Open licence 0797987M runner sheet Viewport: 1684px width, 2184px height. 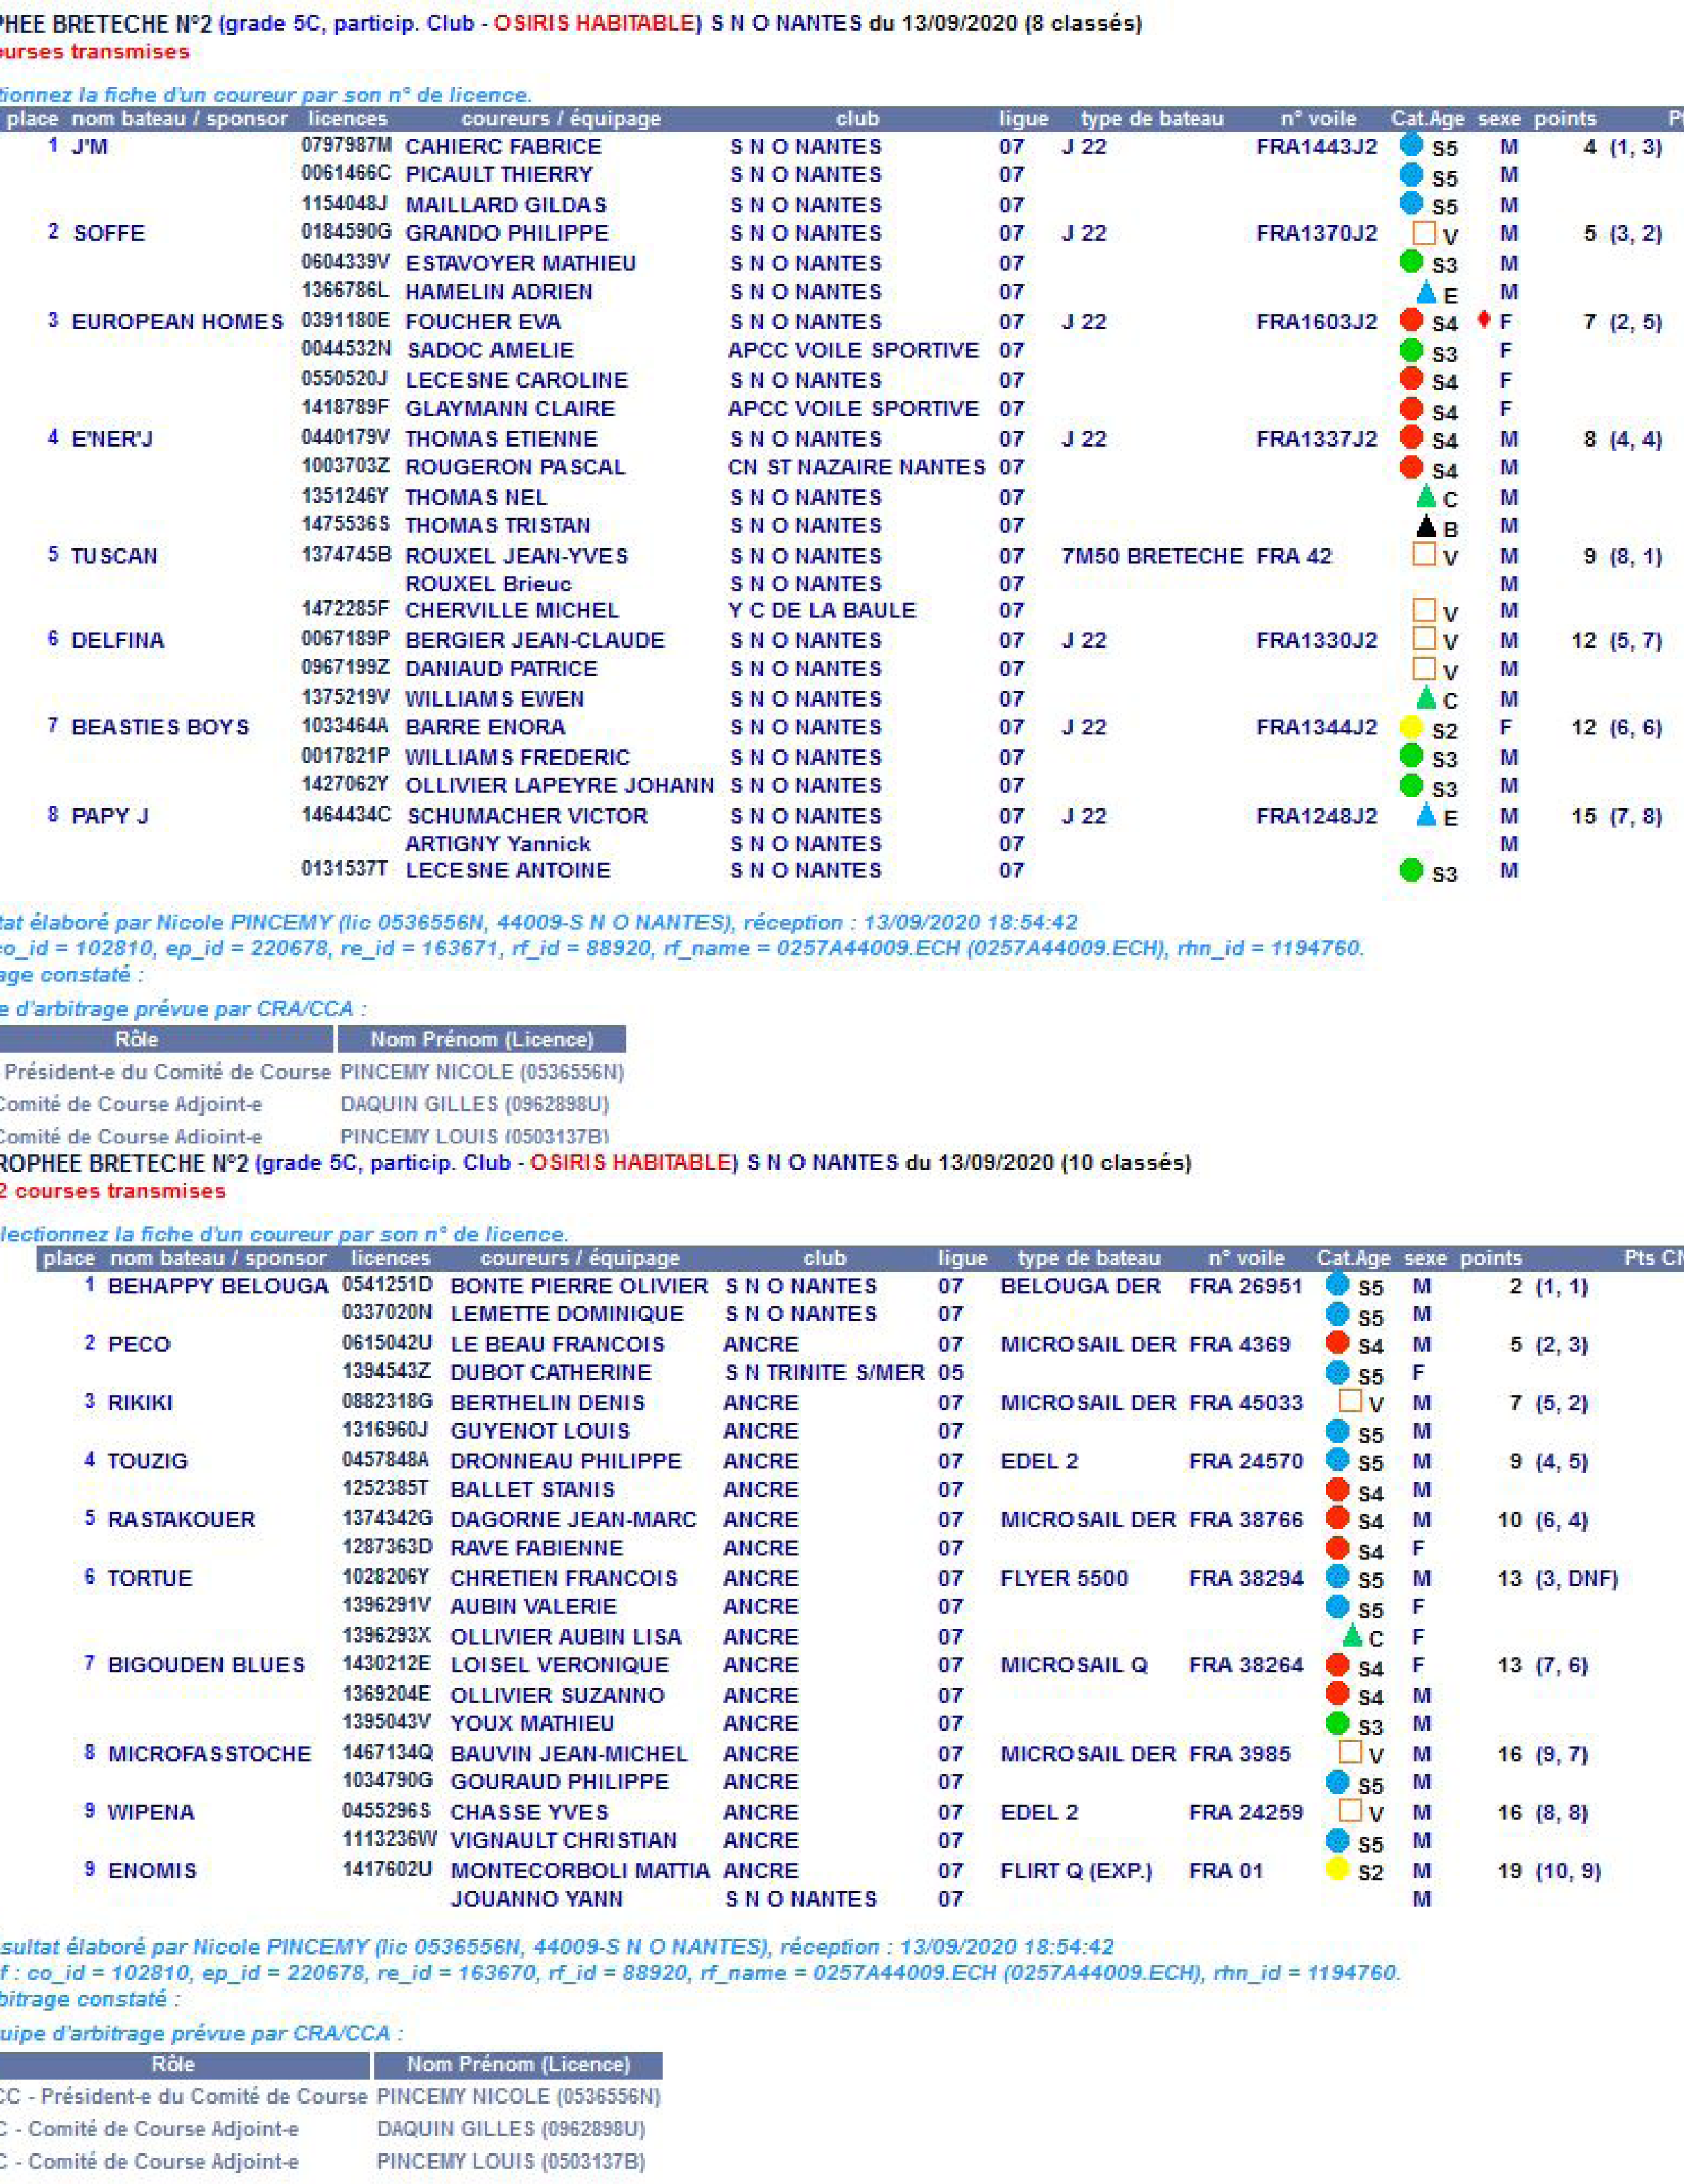346,146
